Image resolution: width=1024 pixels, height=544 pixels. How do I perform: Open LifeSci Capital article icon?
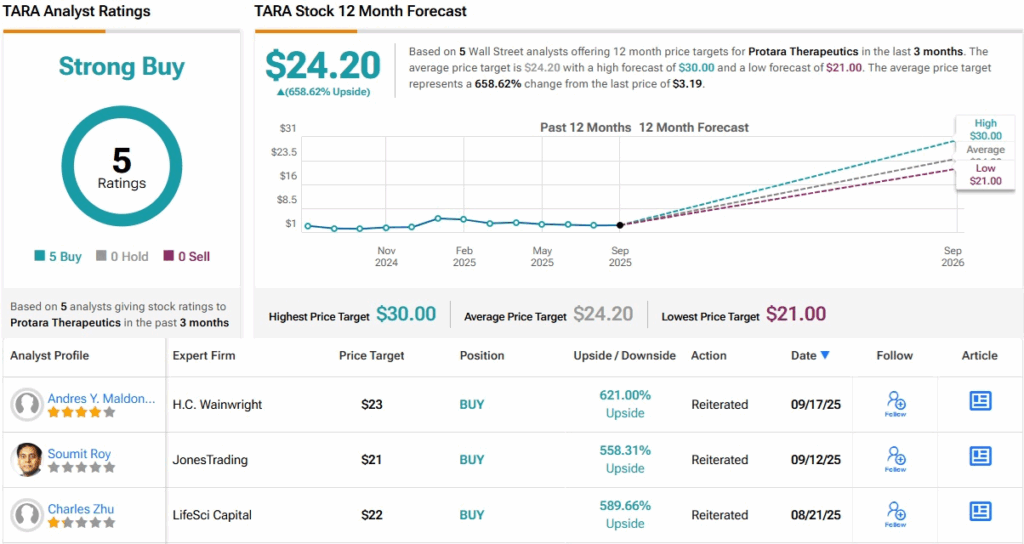pos(980,511)
